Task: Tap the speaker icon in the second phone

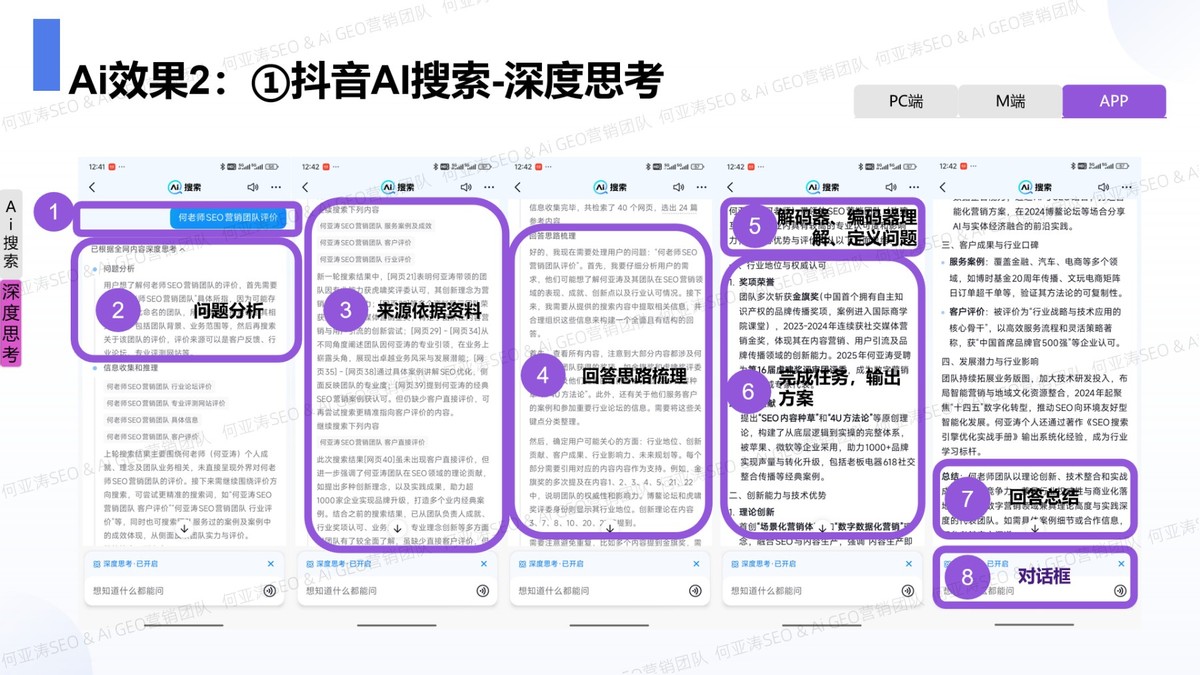Action: point(465,187)
